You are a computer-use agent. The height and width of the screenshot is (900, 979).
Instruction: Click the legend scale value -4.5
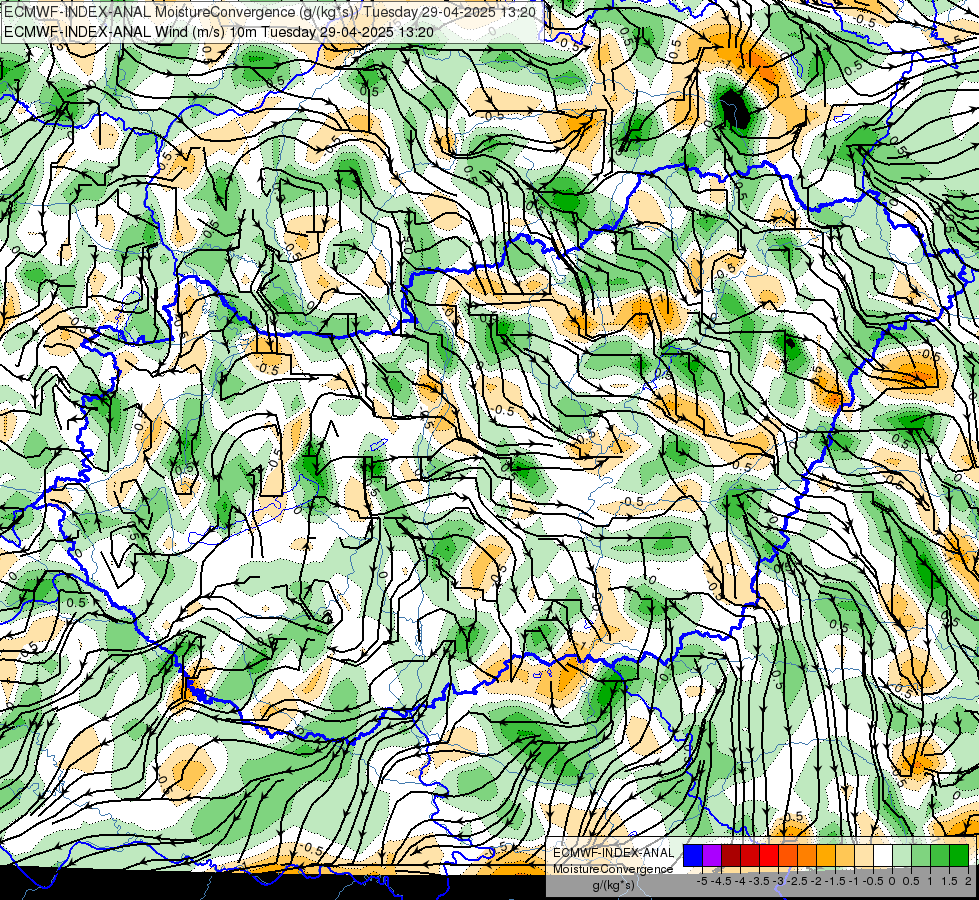[x=721, y=881]
